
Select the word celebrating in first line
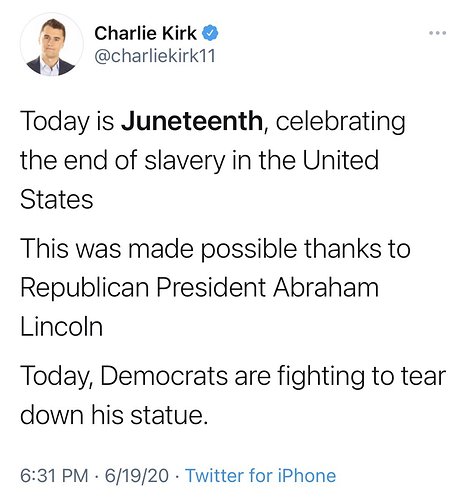click(340, 121)
